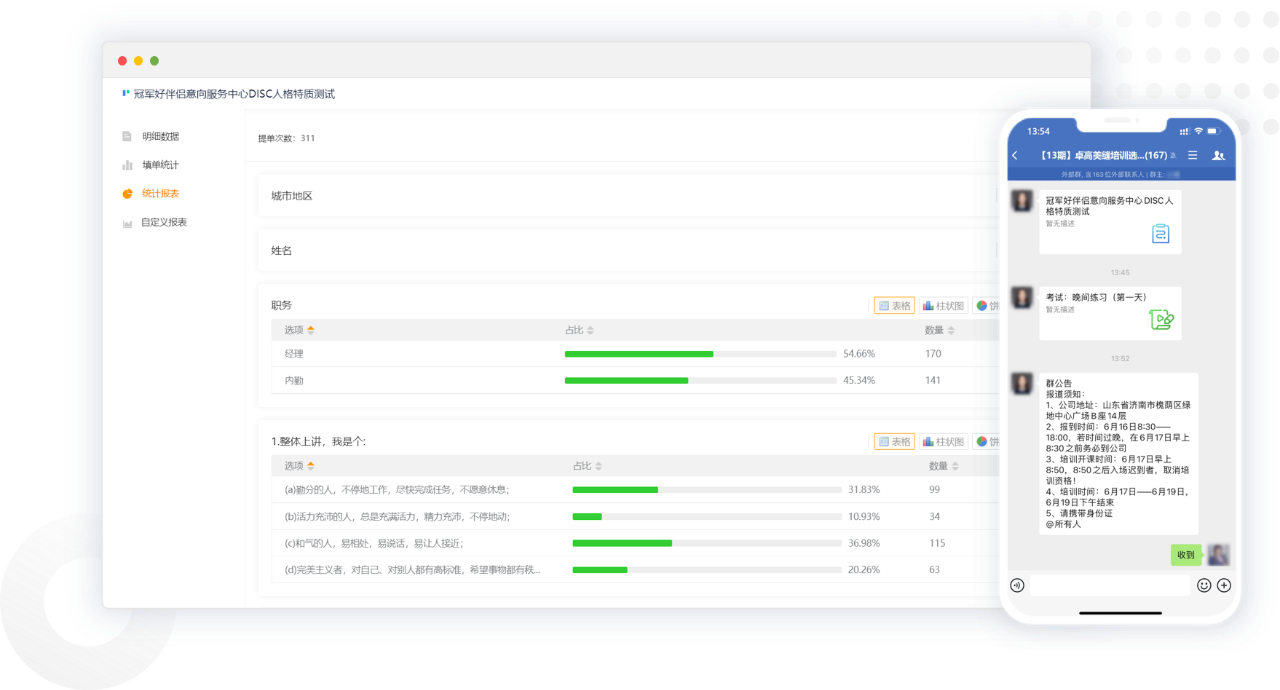Open the phone chat menu list icon

coord(1192,156)
